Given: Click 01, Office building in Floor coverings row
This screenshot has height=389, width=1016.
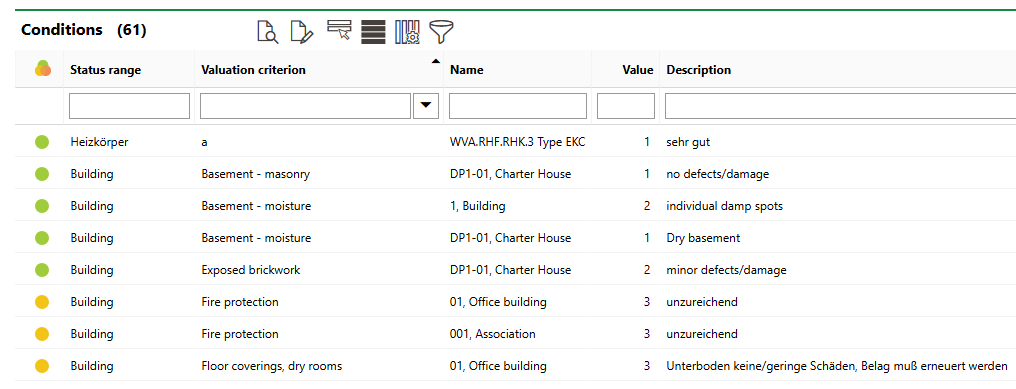Looking at the screenshot, I should click(x=498, y=366).
